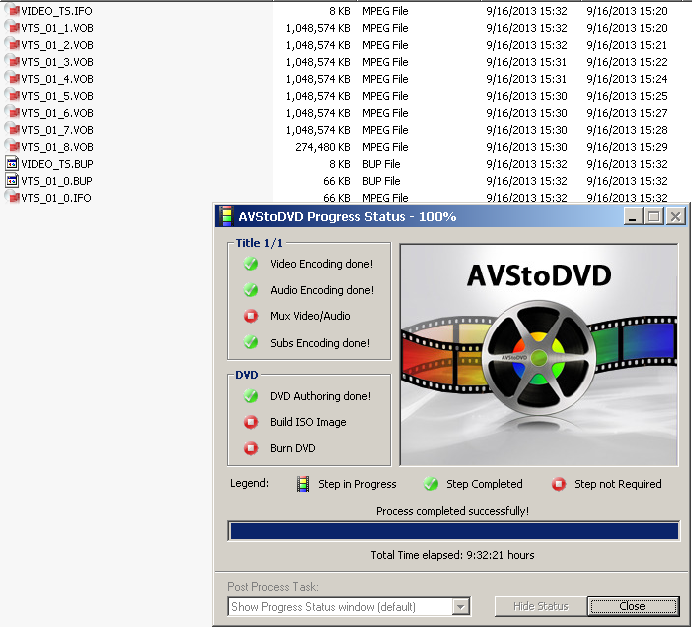Click the AVStoDVD title bar app icon
This screenshot has width=692, height=627.
[x=226, y=216]
